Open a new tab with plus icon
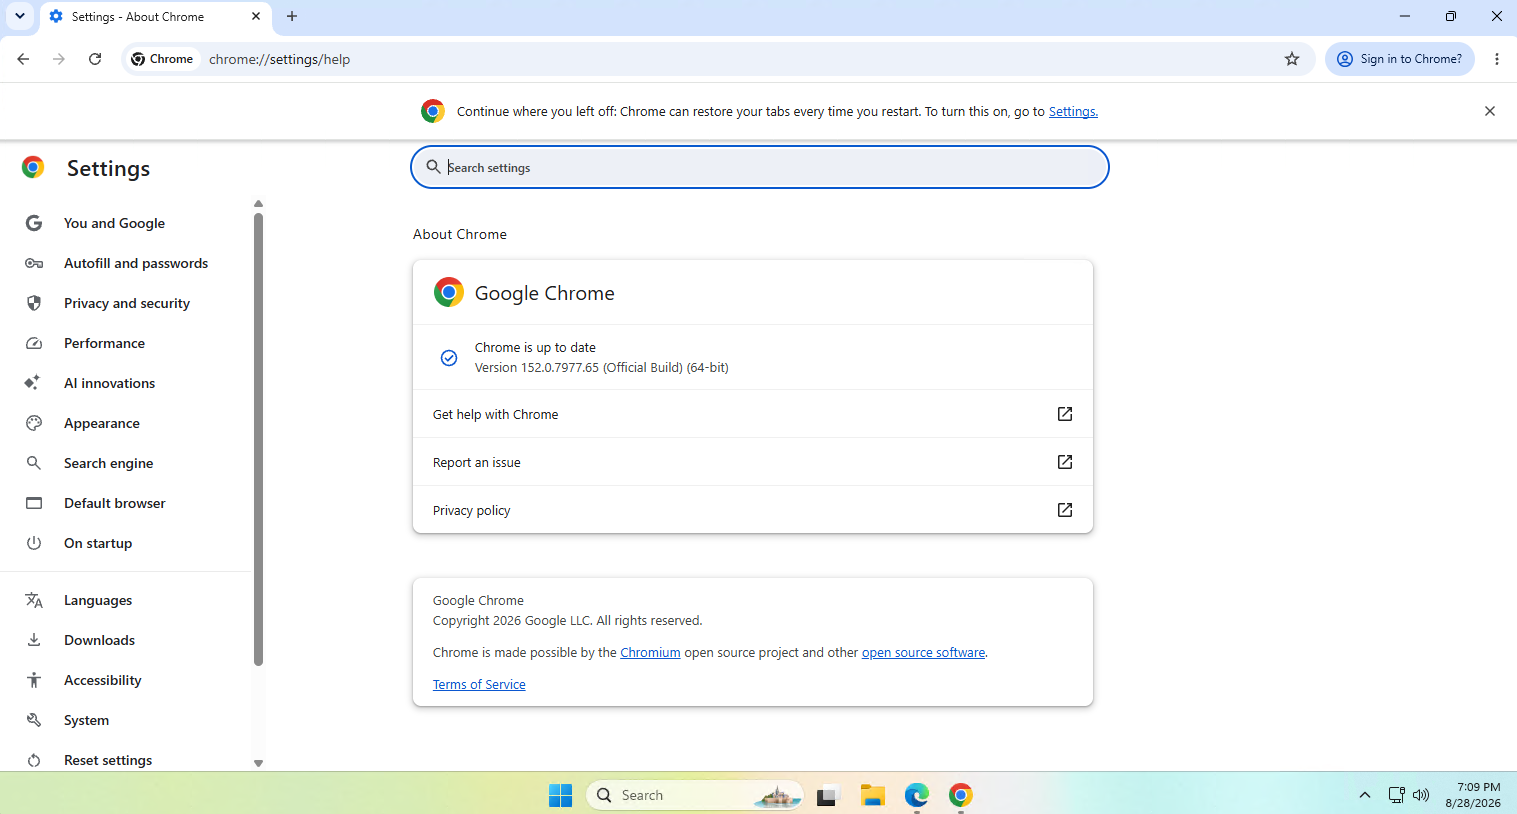This screenshot has width=1517, height=814. click(292, 16)
